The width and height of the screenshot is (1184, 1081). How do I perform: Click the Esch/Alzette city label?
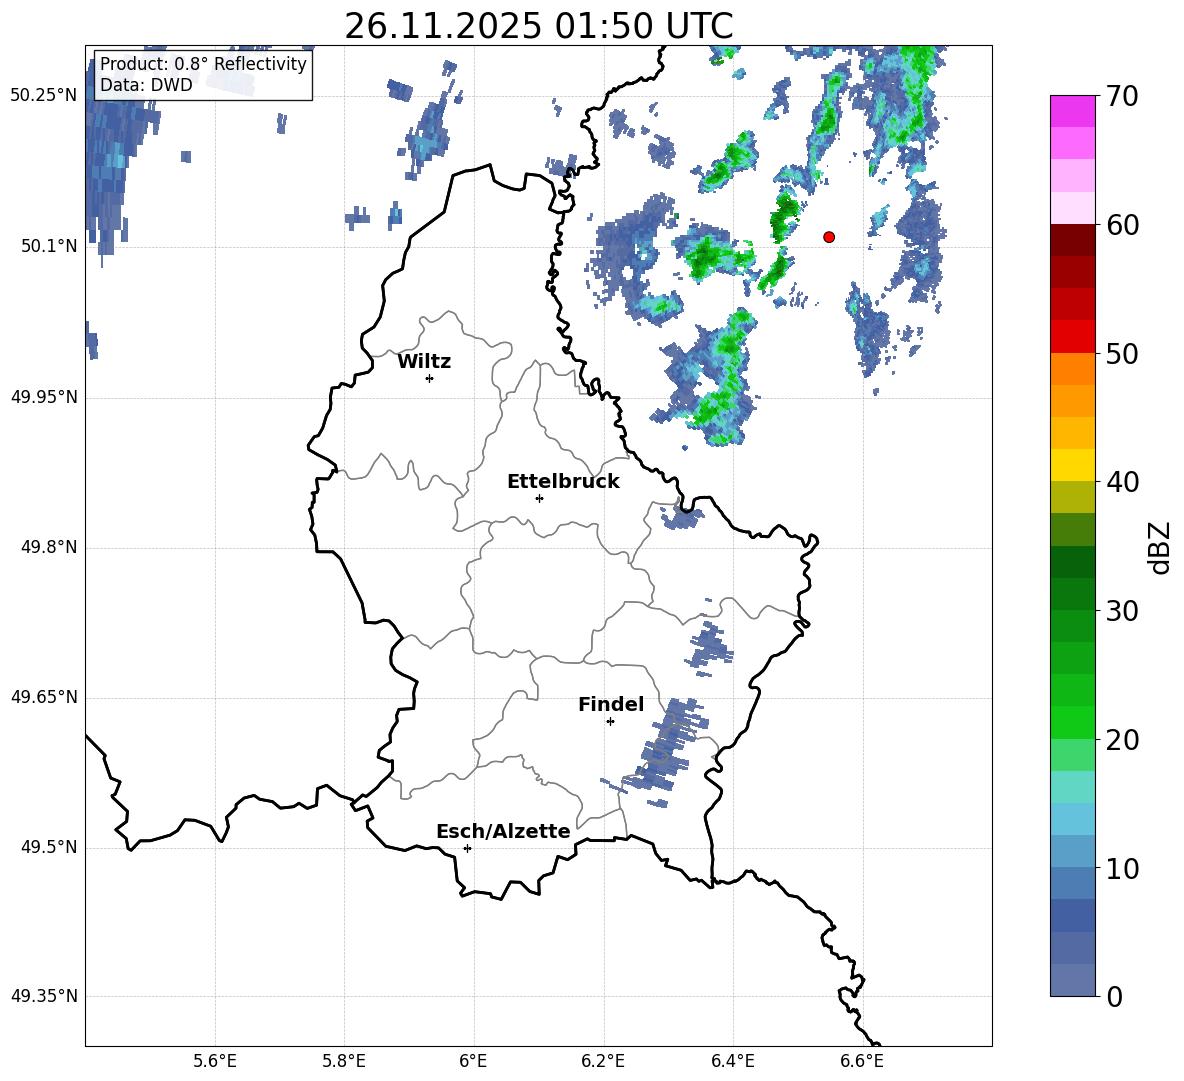point(503,831)
